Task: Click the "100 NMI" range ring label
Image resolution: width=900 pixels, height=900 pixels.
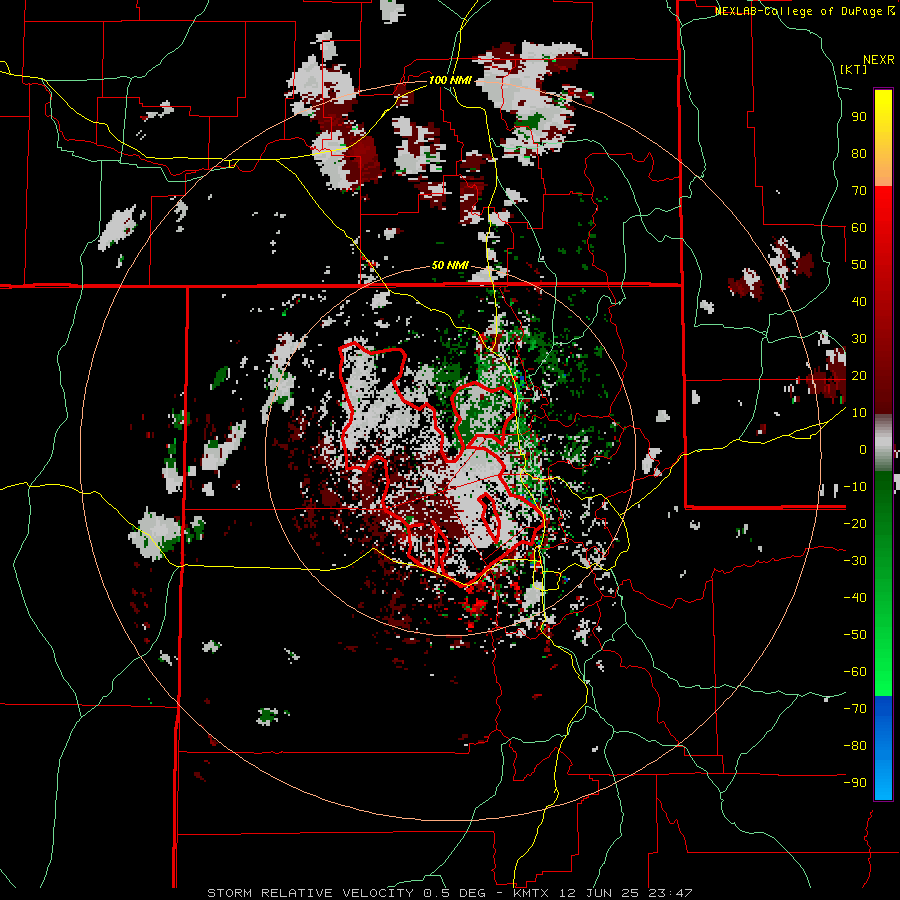Action: point(450,80)
